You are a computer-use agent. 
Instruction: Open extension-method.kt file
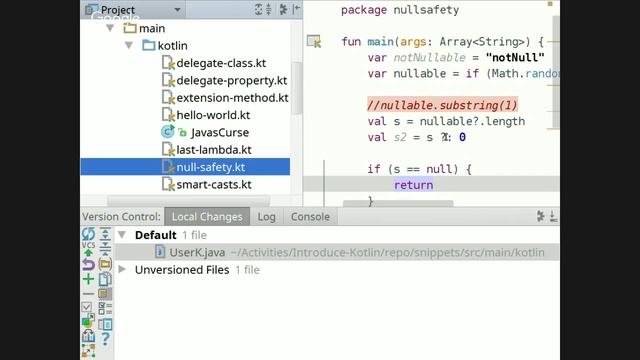click(232, 98)
